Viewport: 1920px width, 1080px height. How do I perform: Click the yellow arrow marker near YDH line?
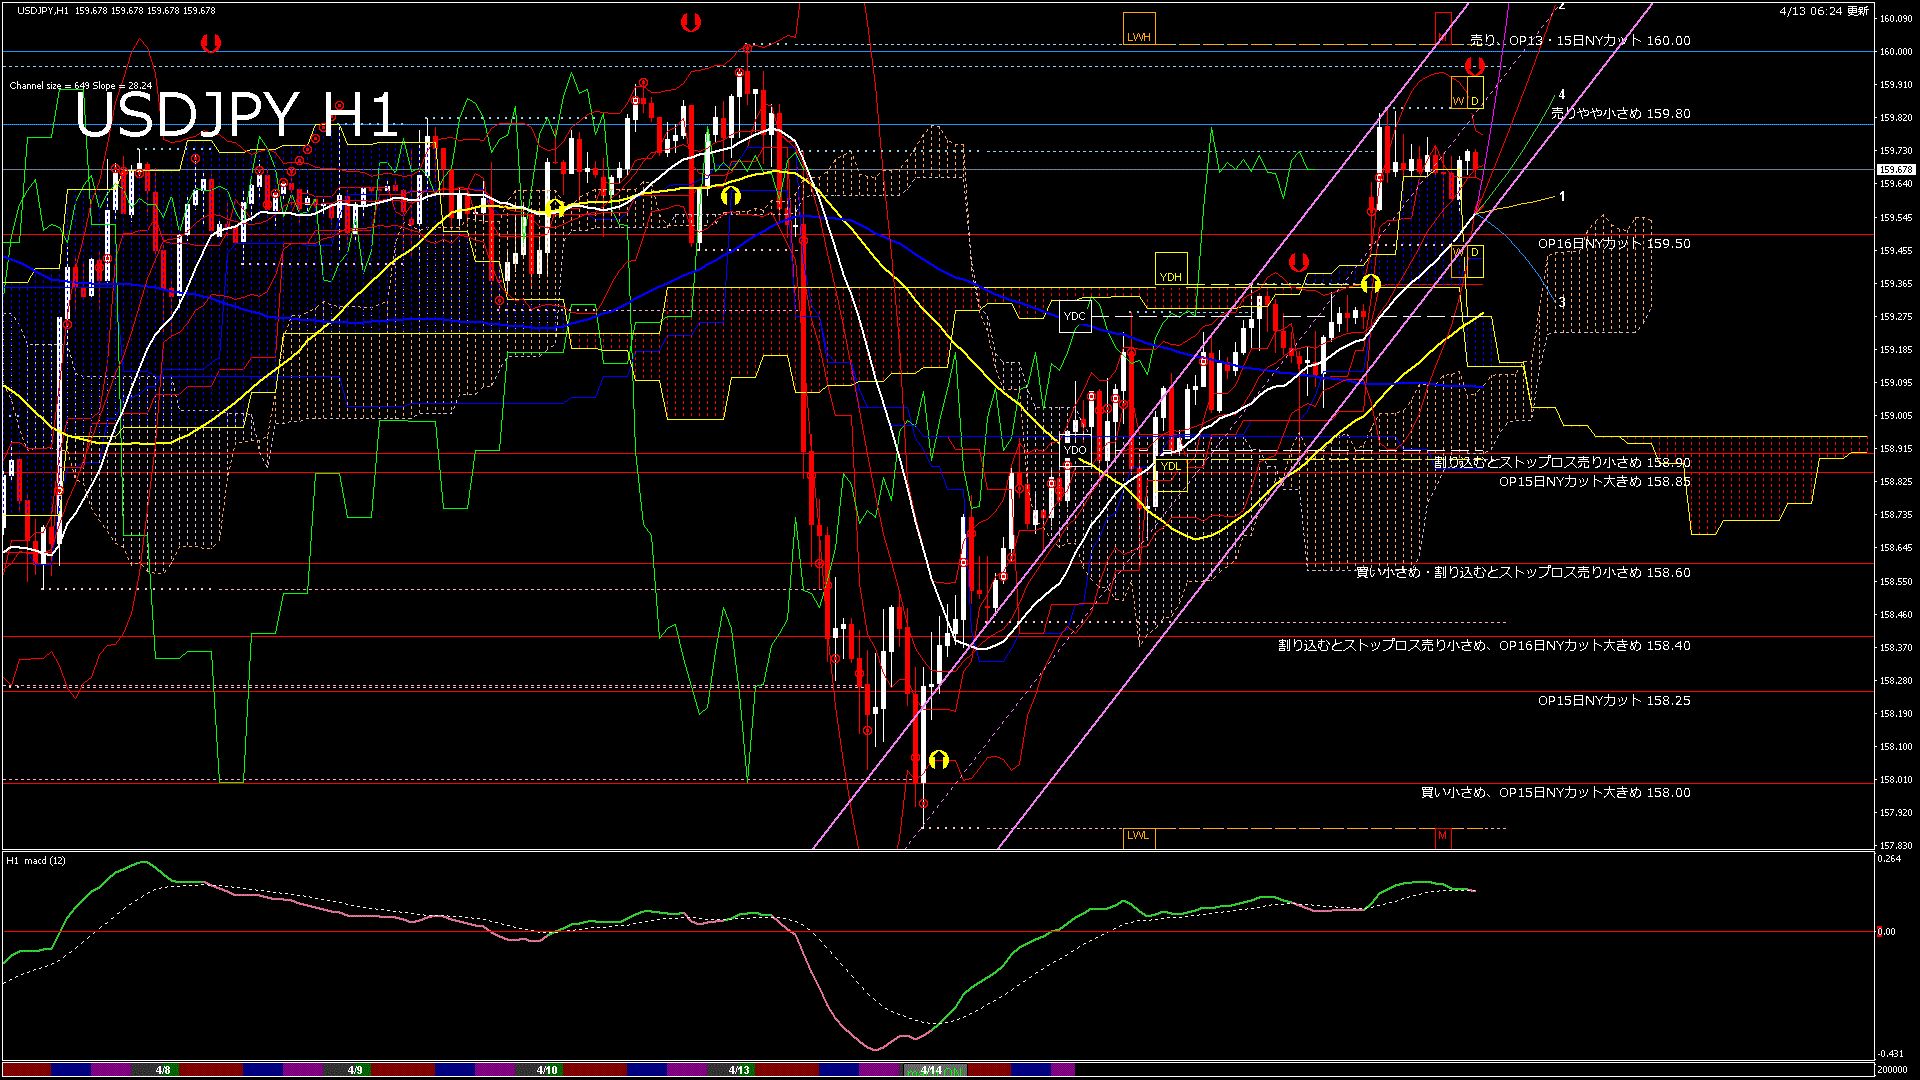pos(1370,284)
